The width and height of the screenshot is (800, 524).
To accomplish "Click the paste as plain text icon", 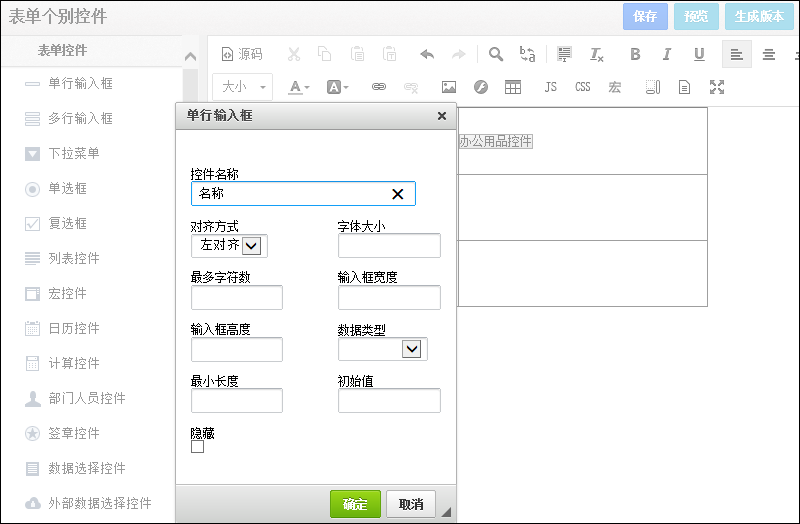I will coord(389,54).
